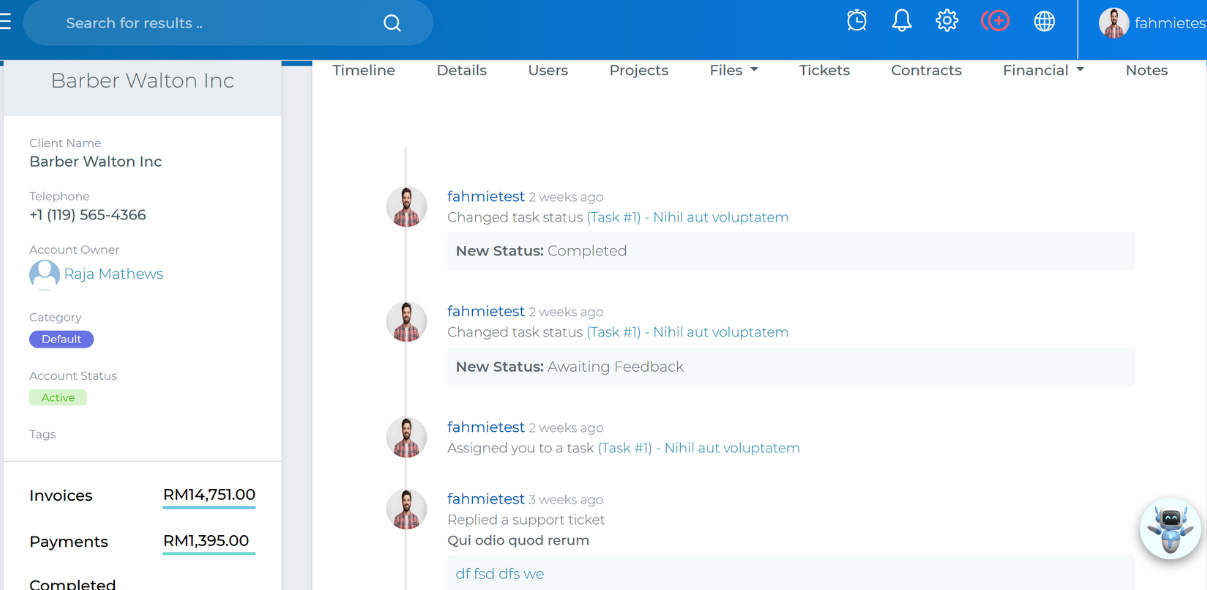Open the settings gear icon
The image size is (1207, 590).
click(947, 21)
